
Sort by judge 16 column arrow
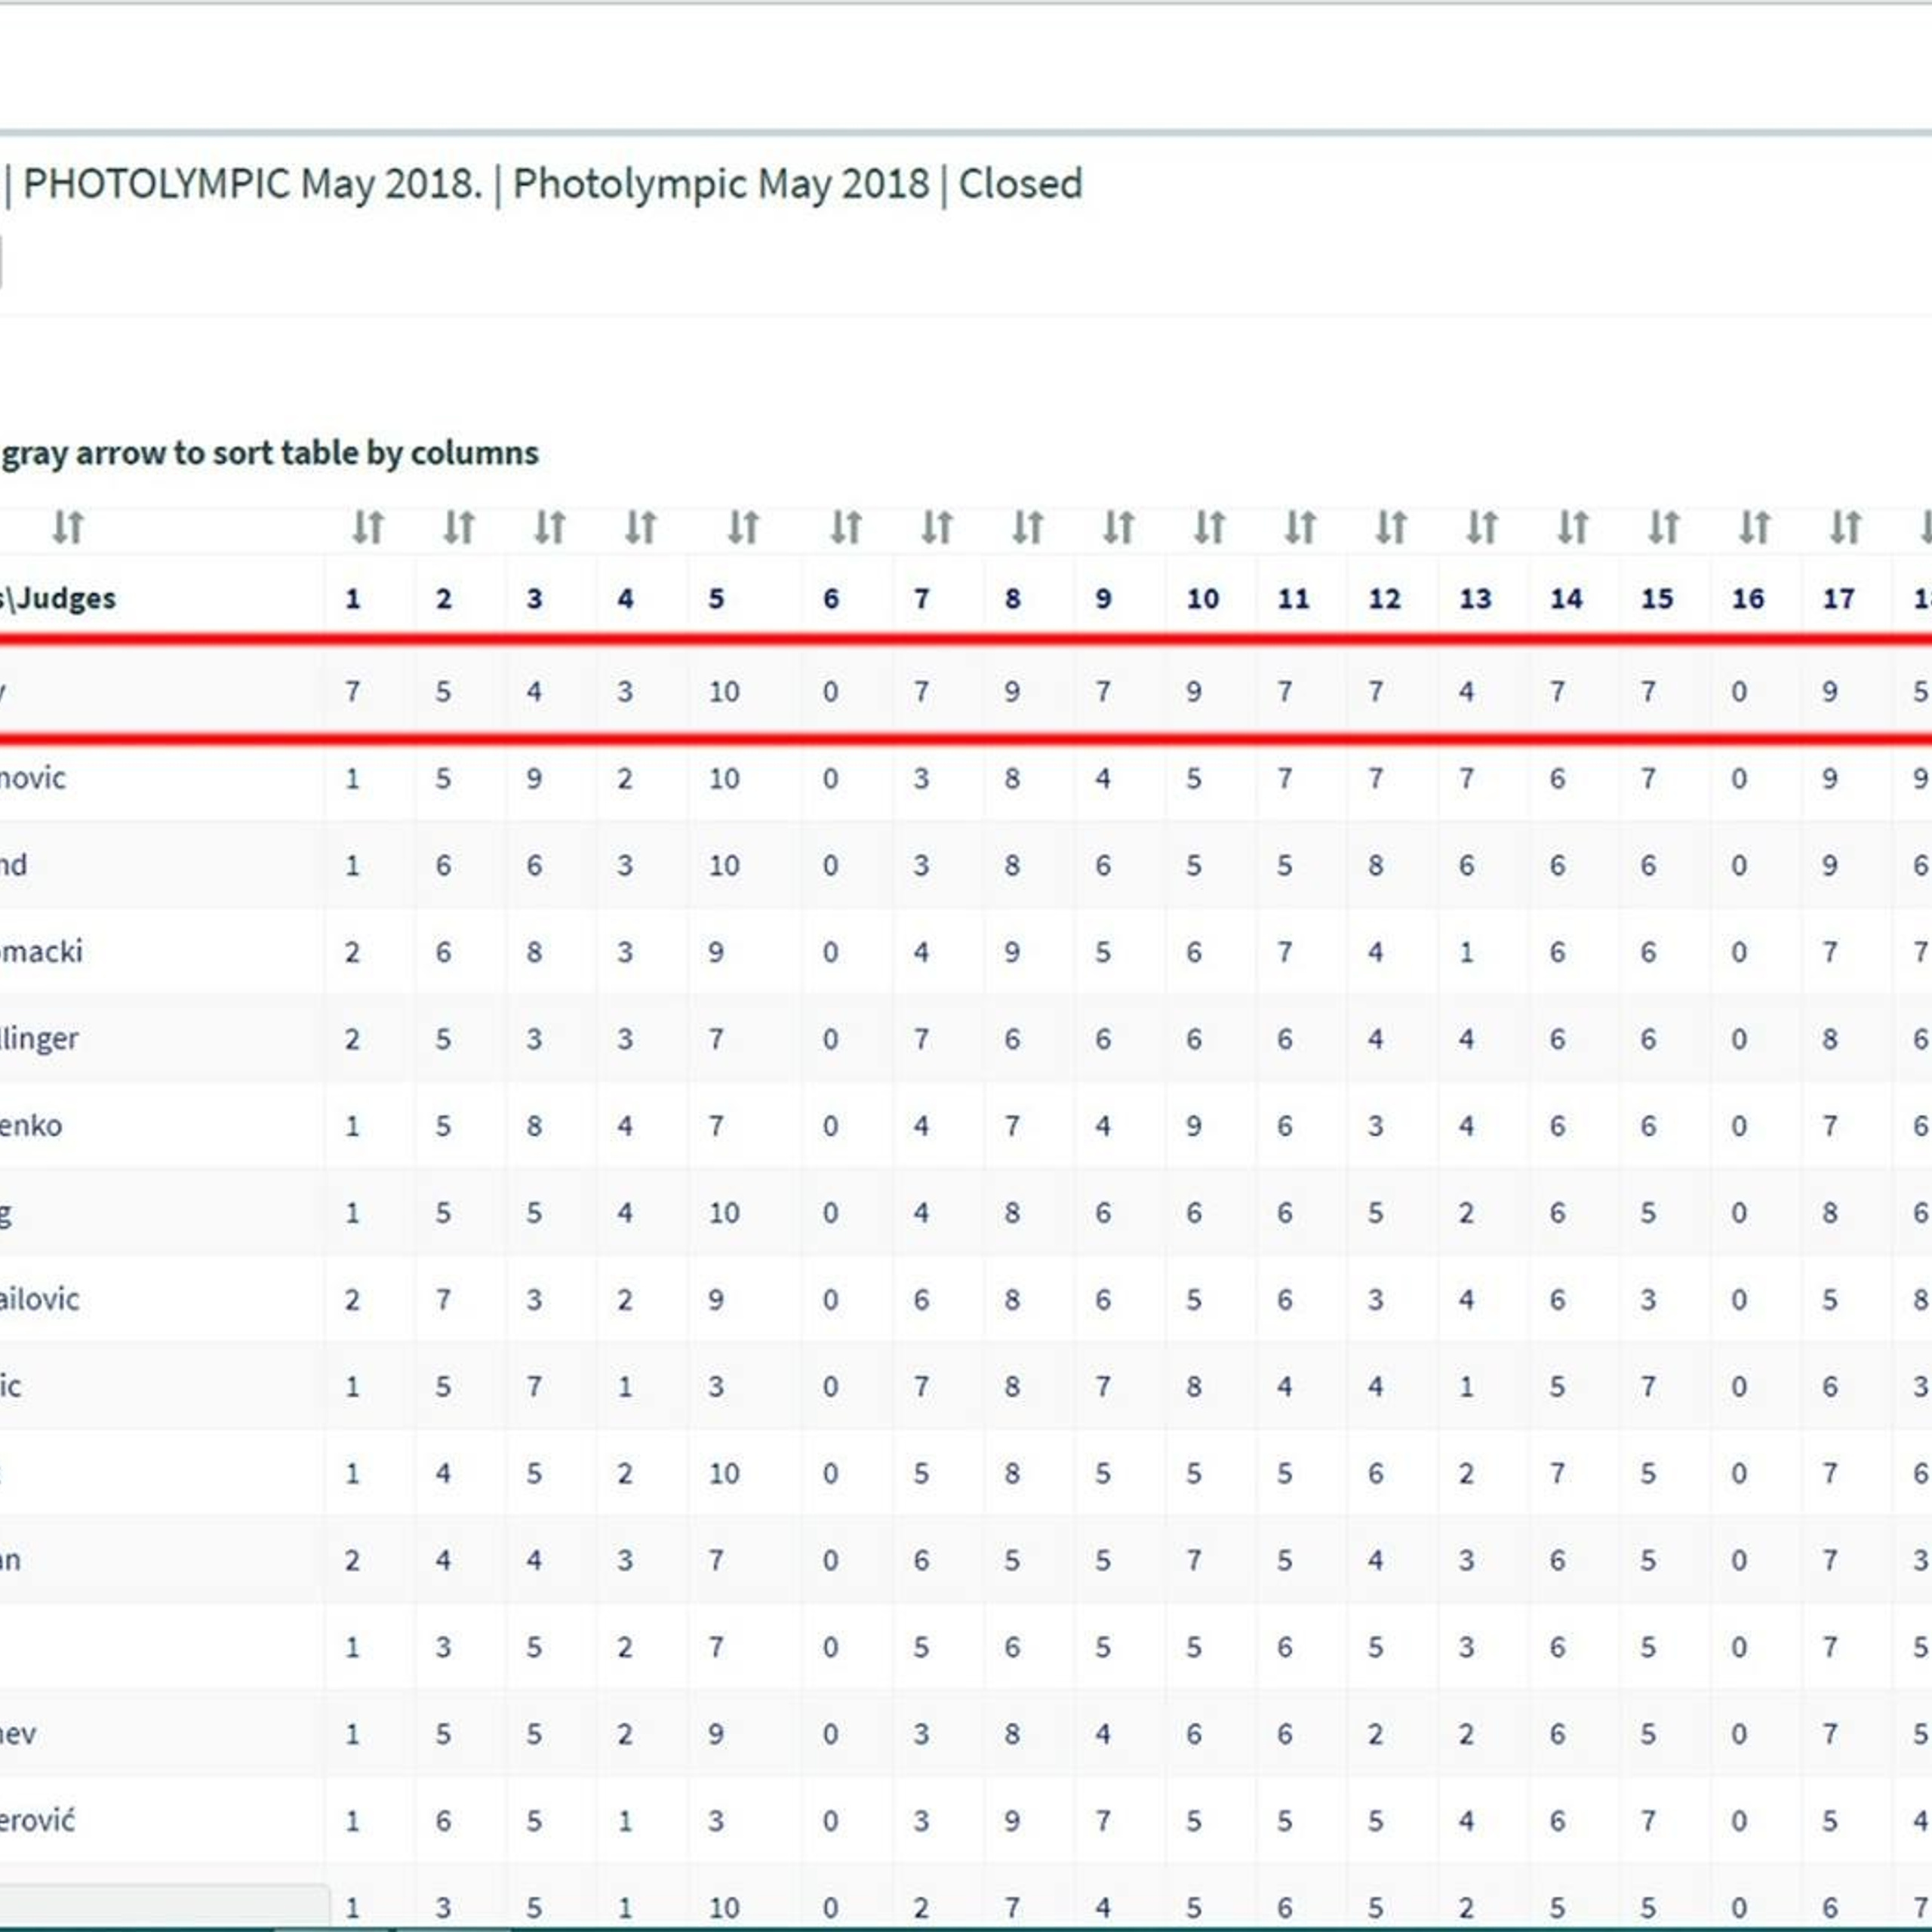click(x=1754, y=527)
